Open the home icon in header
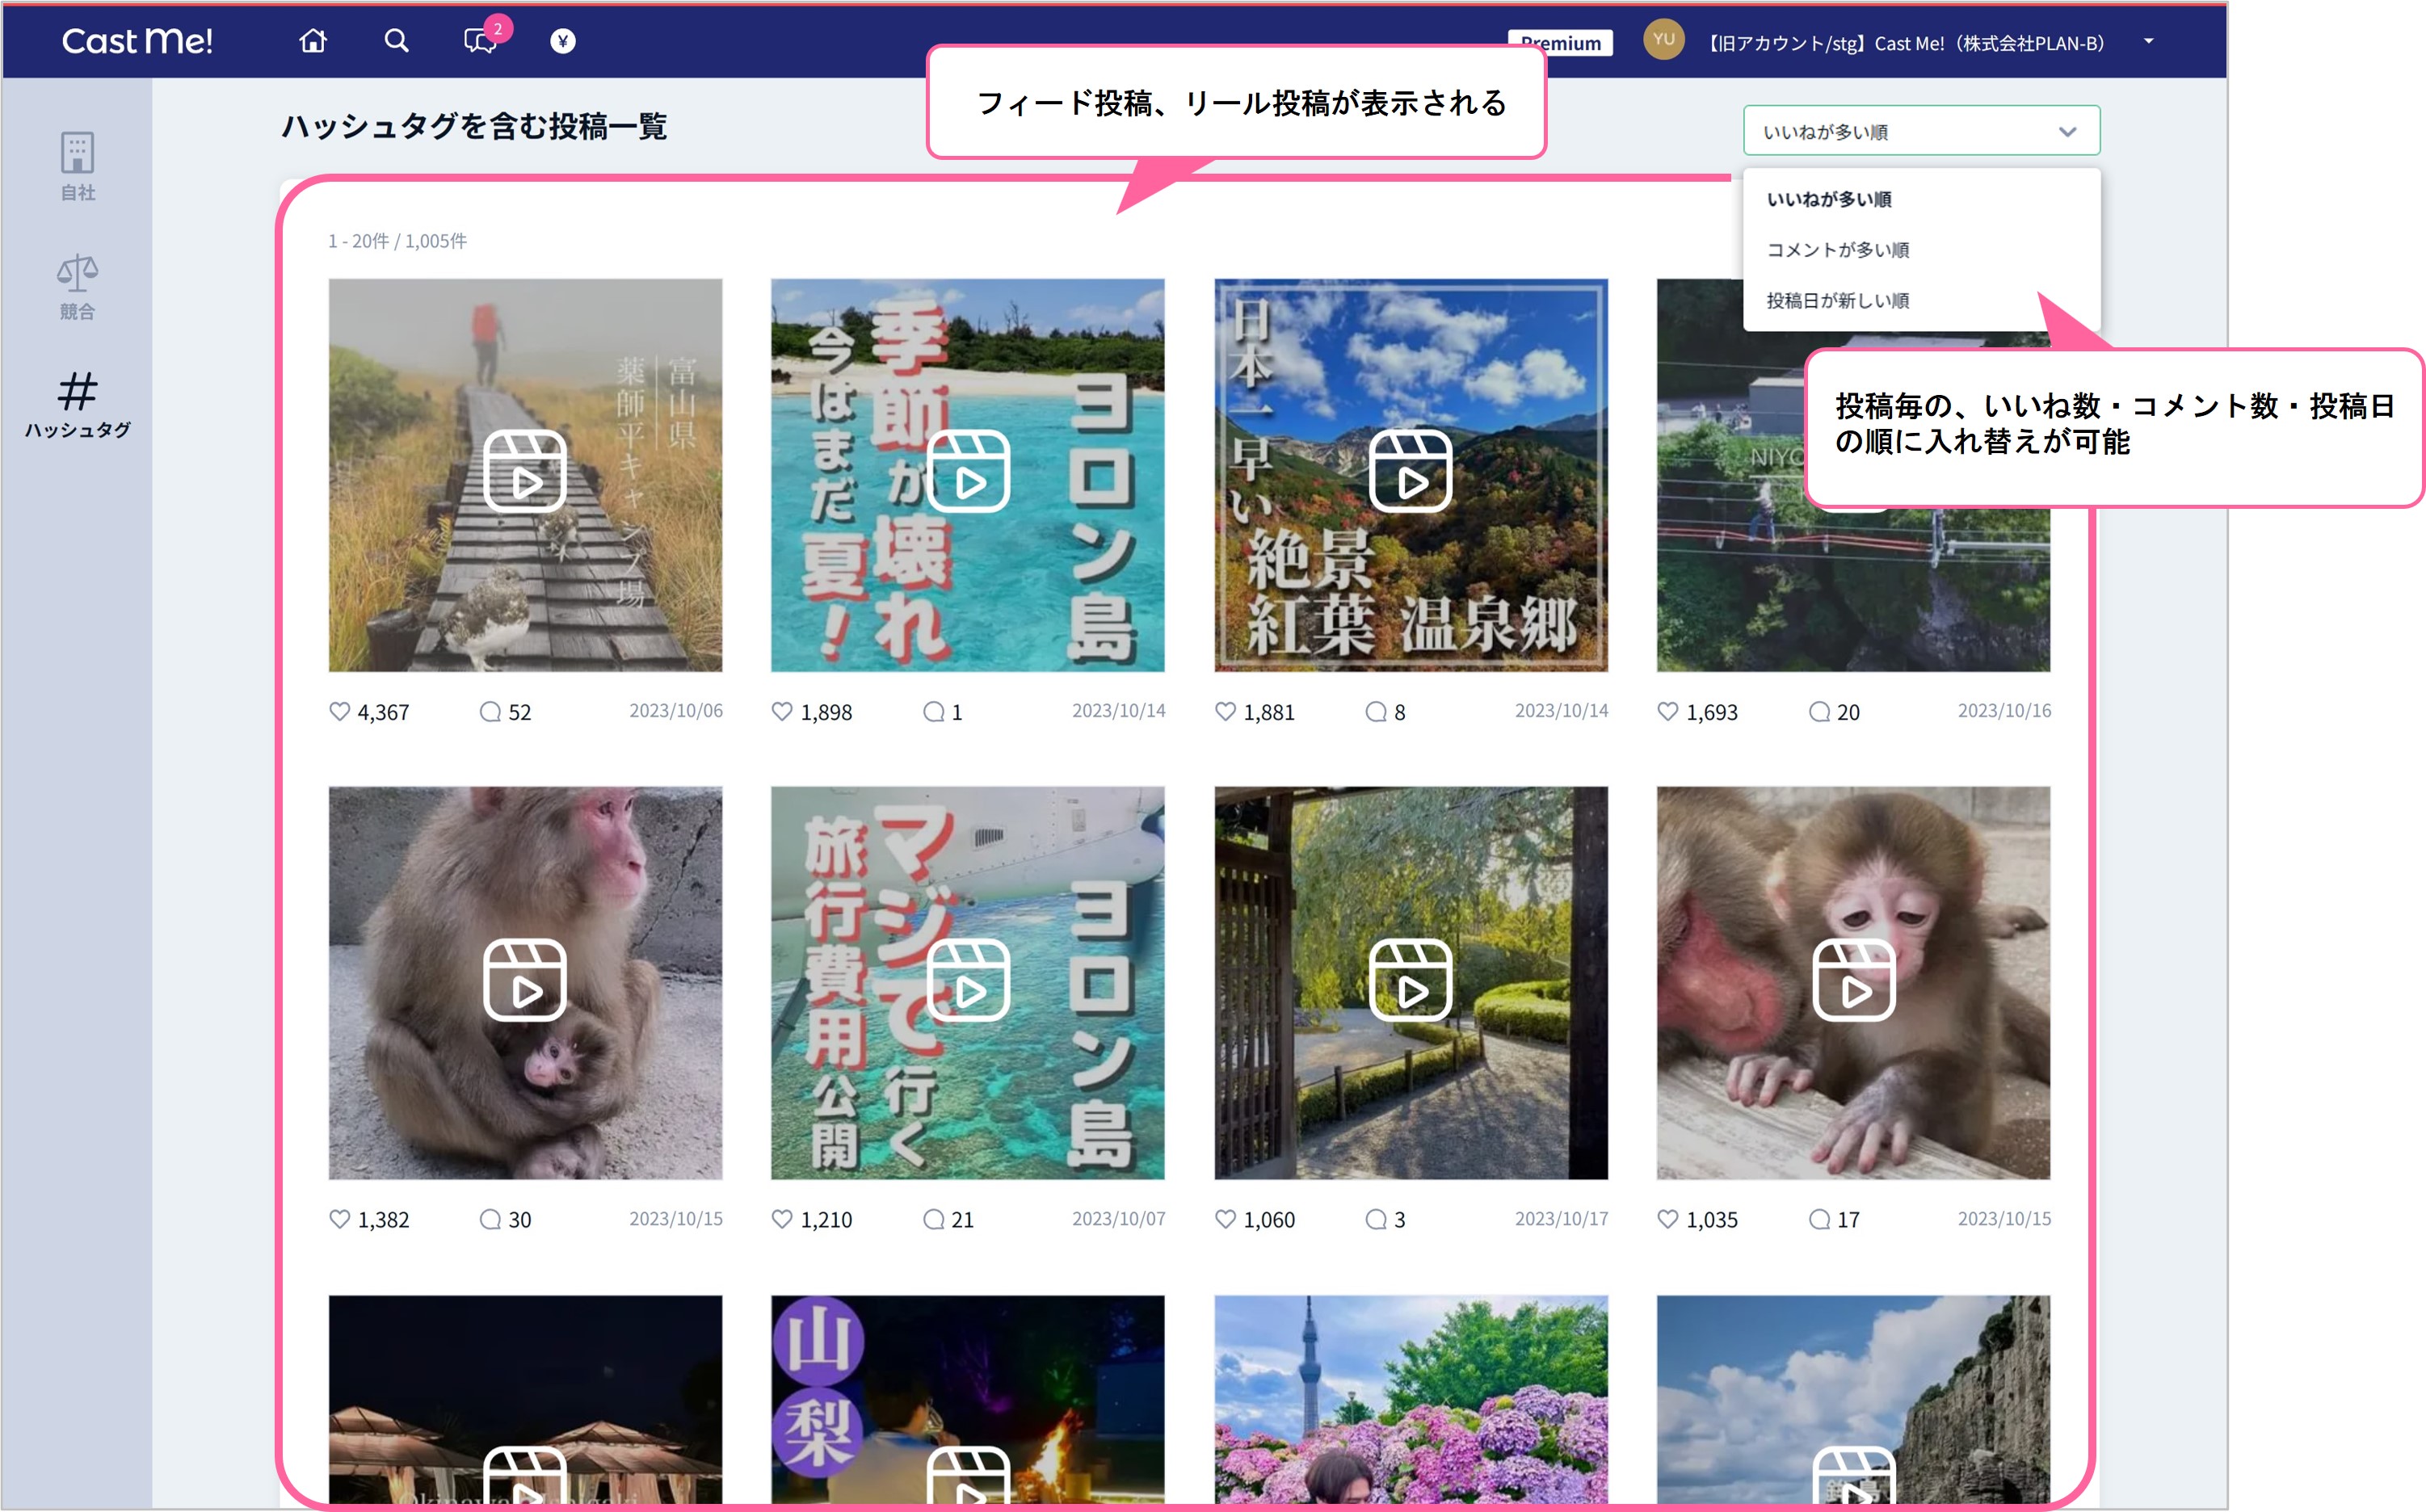2426x1512 pixels. [313, 41]
